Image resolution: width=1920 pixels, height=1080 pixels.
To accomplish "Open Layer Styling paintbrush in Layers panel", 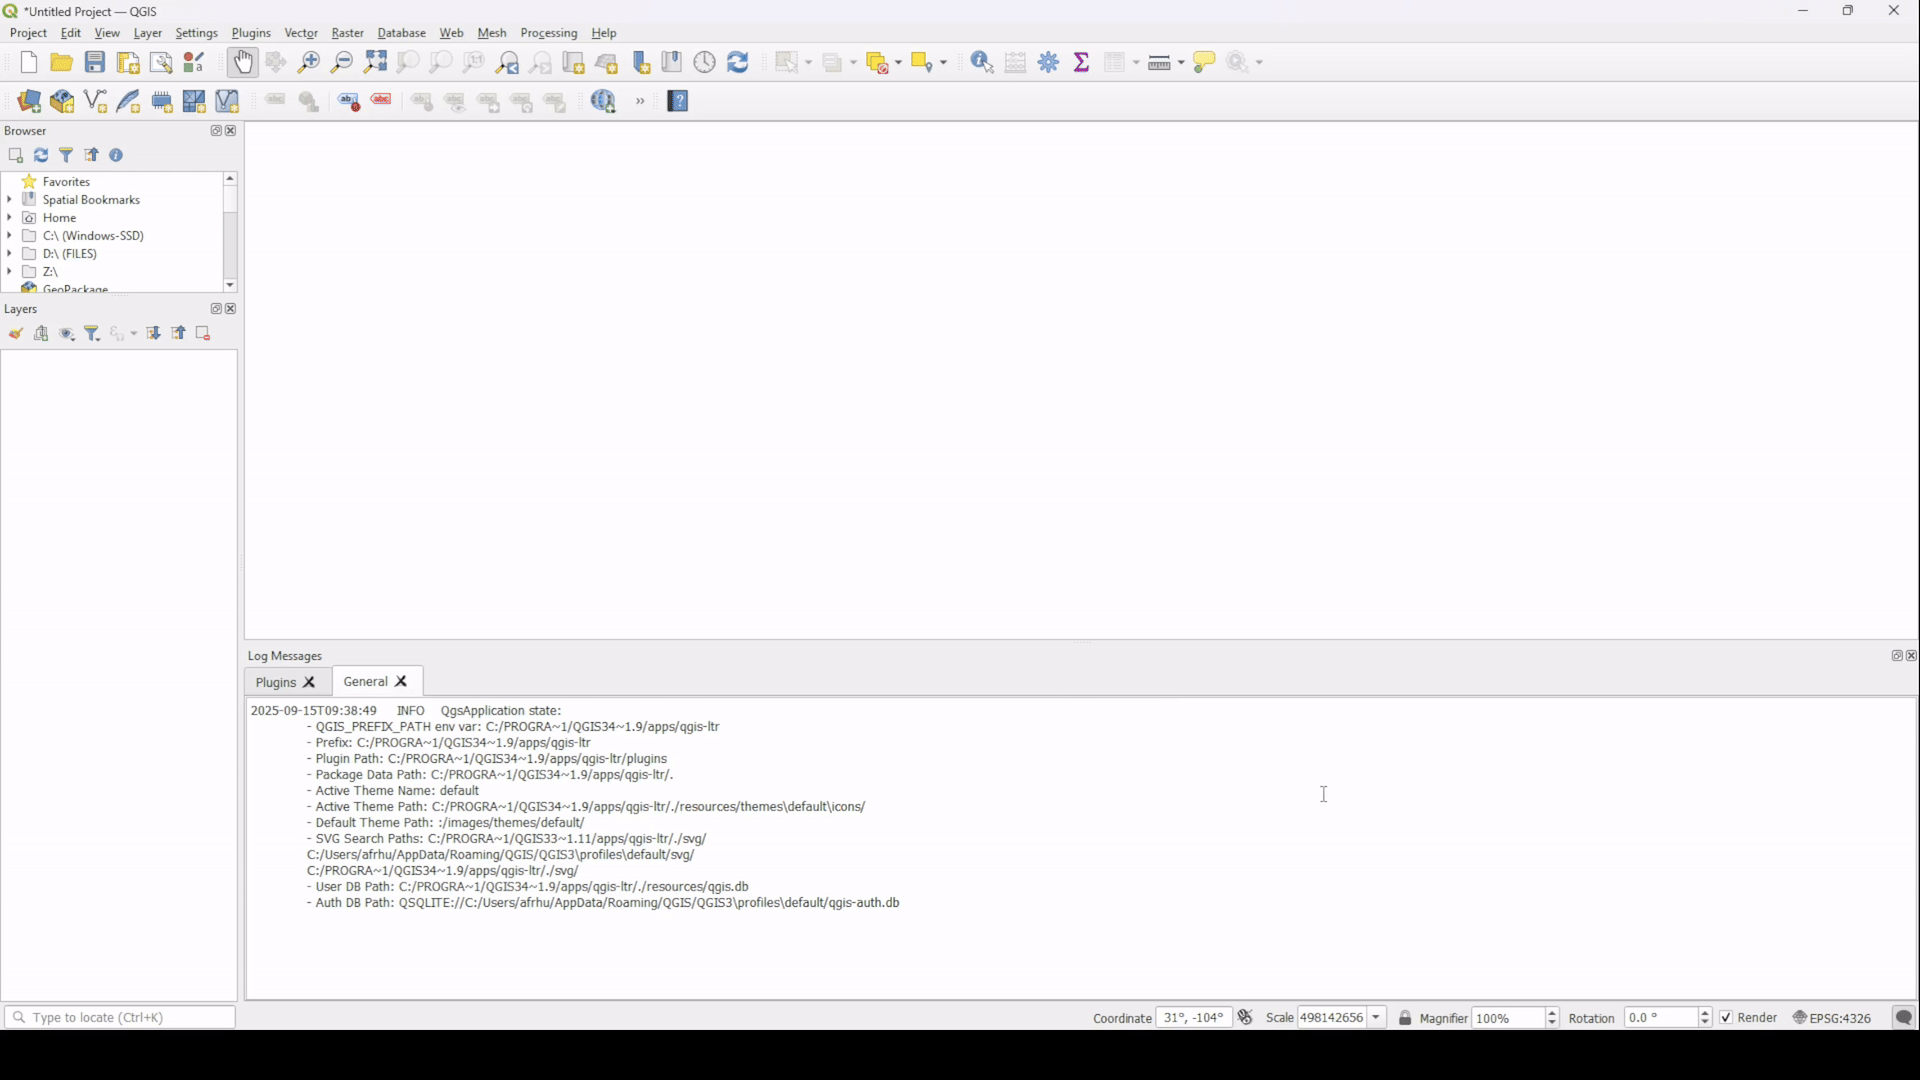I will (x=15, y=335).
